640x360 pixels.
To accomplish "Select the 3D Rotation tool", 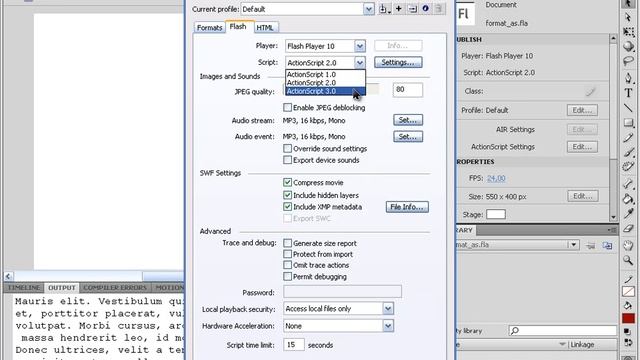I will [628, 46].
